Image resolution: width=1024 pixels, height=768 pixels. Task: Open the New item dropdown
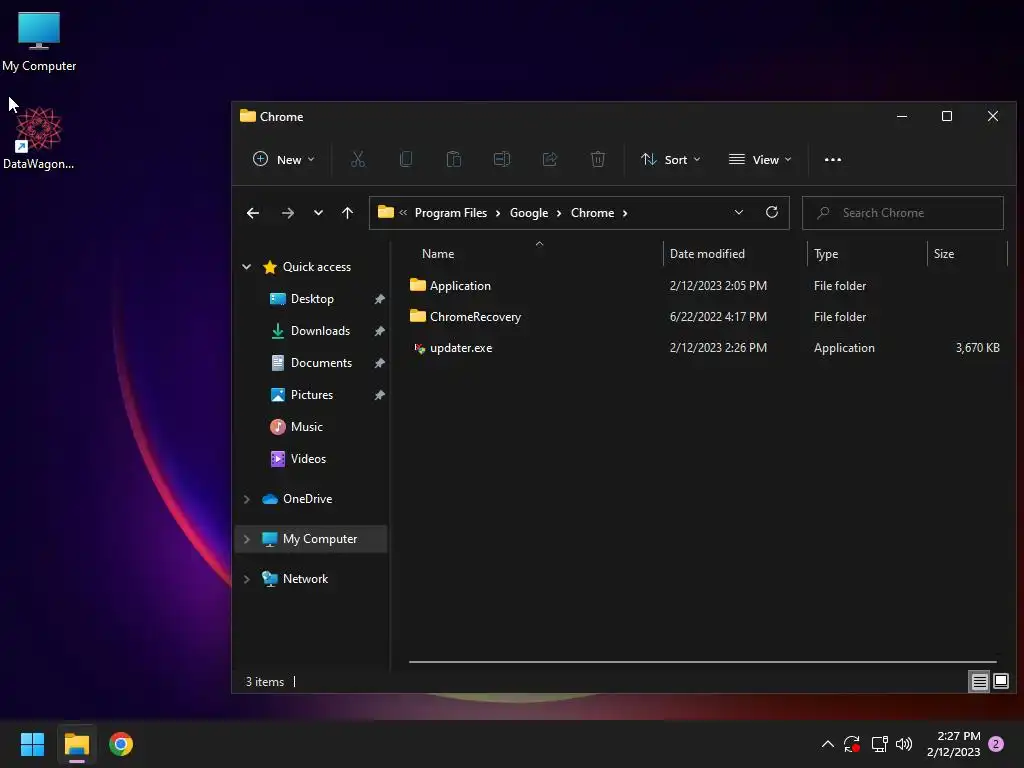(x=283, y=159)
